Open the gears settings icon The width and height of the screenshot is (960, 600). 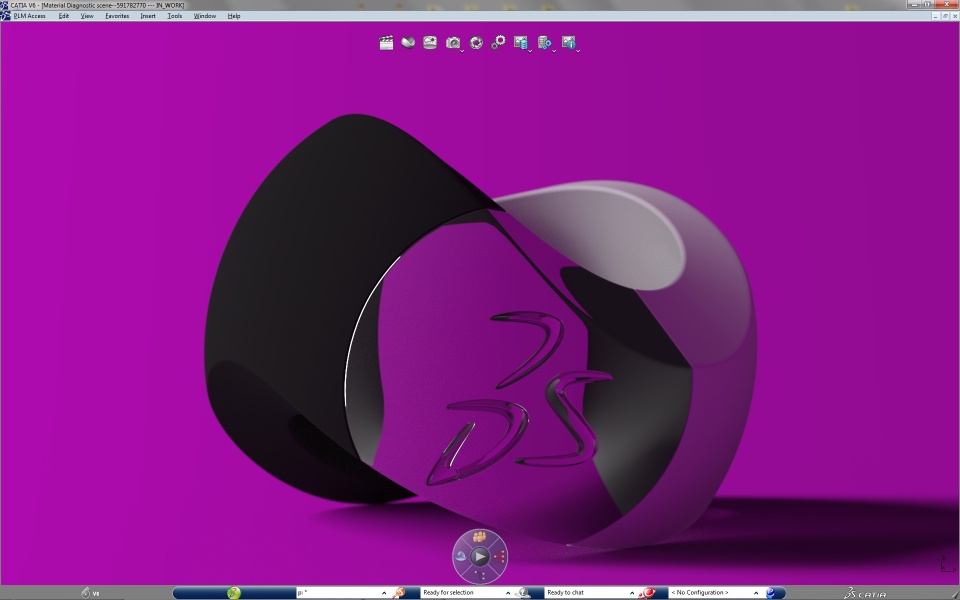click(x=498, y=42)
